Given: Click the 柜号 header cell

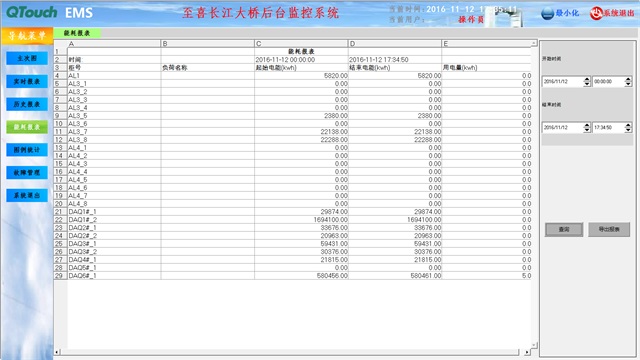Looking at the screenshot, I should point(114,68).
